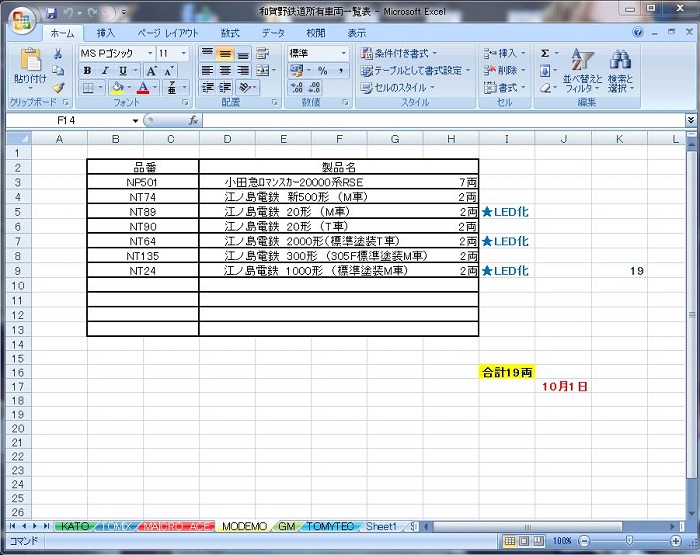Apply comma style format

[x=341, y=71]
